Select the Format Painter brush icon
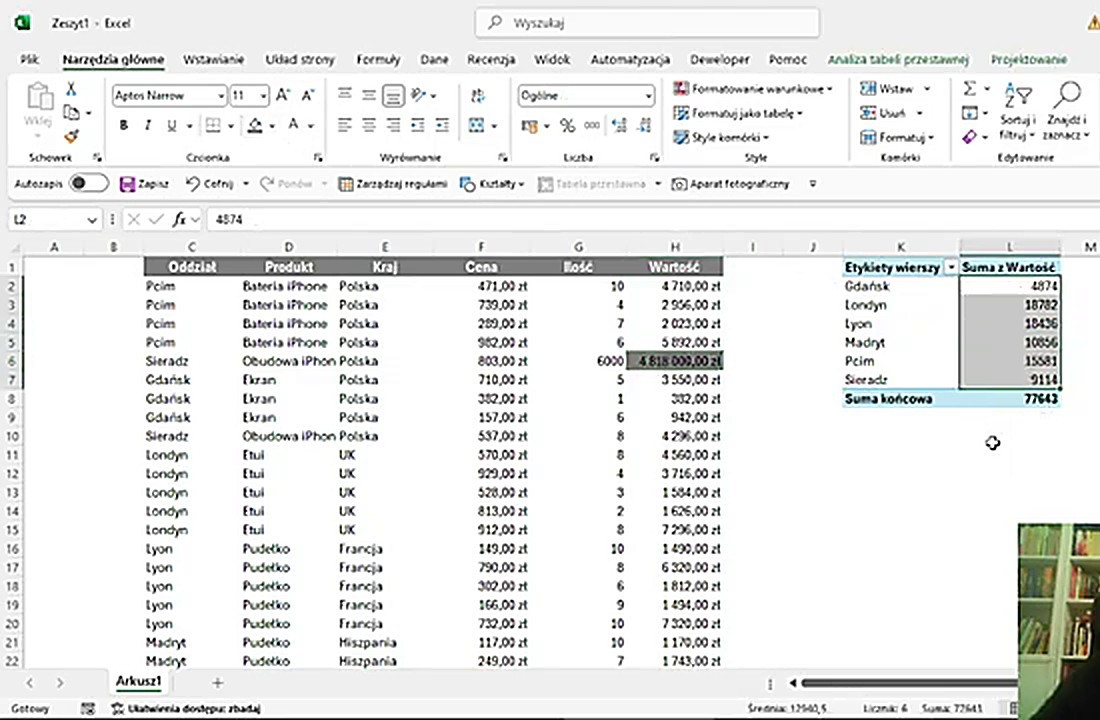 71,137
